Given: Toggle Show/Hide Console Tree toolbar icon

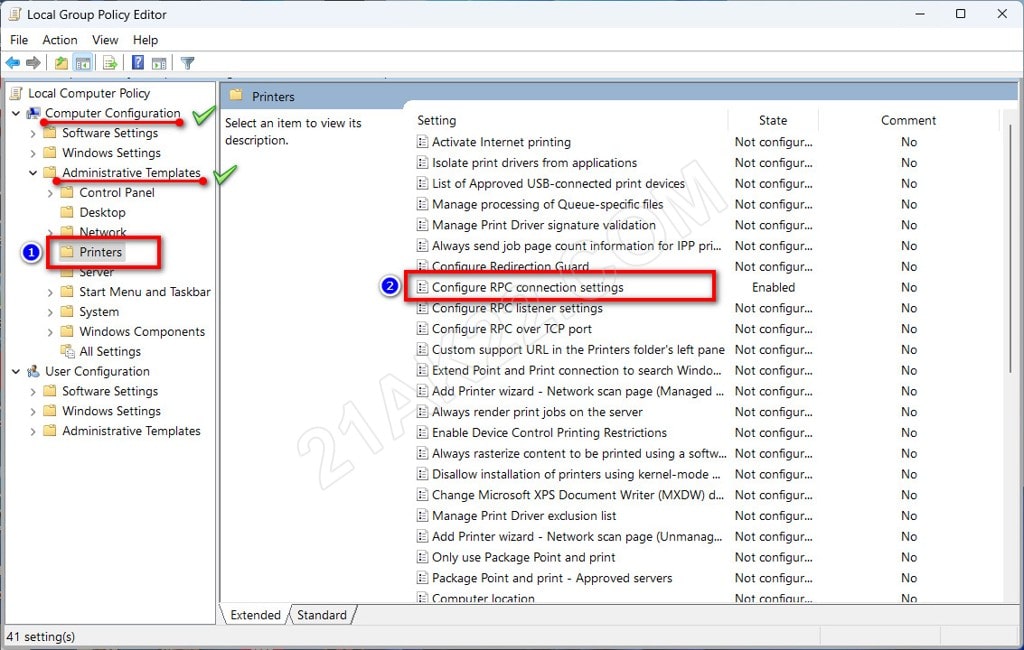Looking at the screenshot, I should point(84,63).
